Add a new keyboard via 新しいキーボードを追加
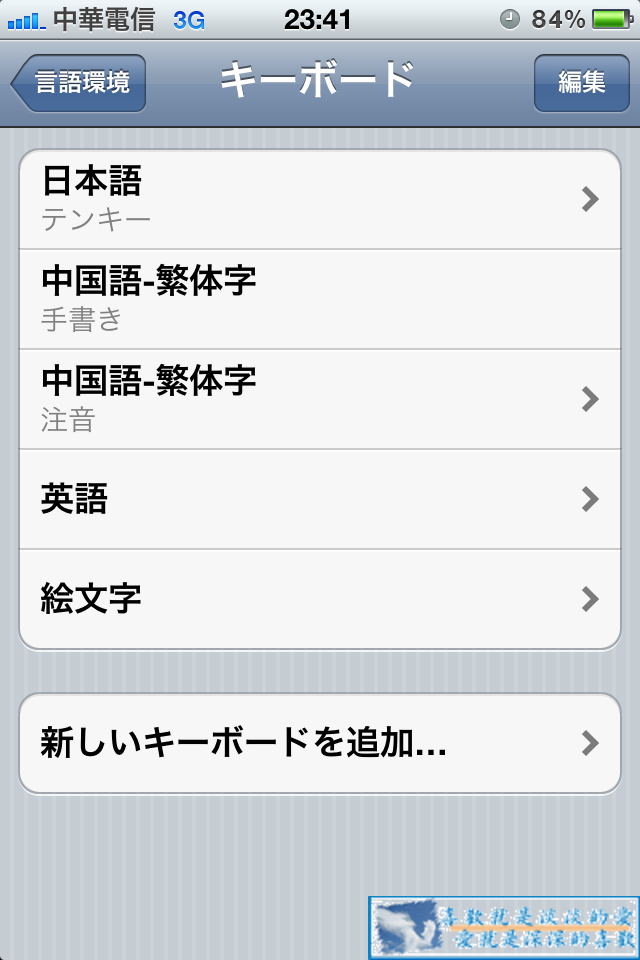The width and height of the screenshot is (640, 960). 320,743
